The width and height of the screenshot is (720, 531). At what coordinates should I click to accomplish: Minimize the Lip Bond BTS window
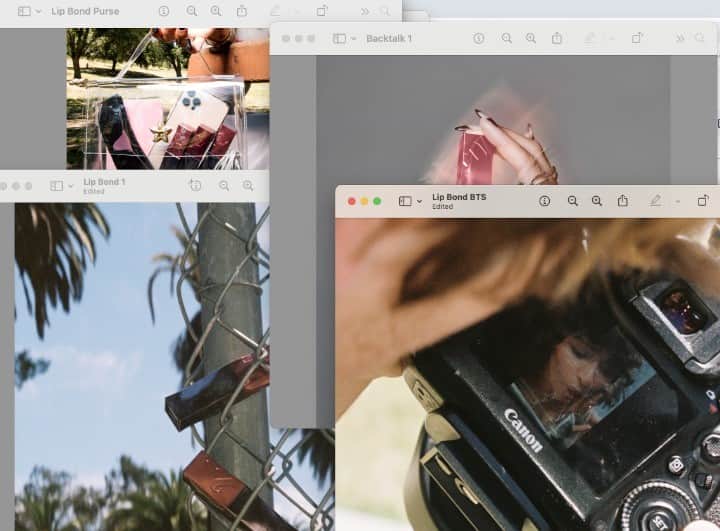click(365, 201)
